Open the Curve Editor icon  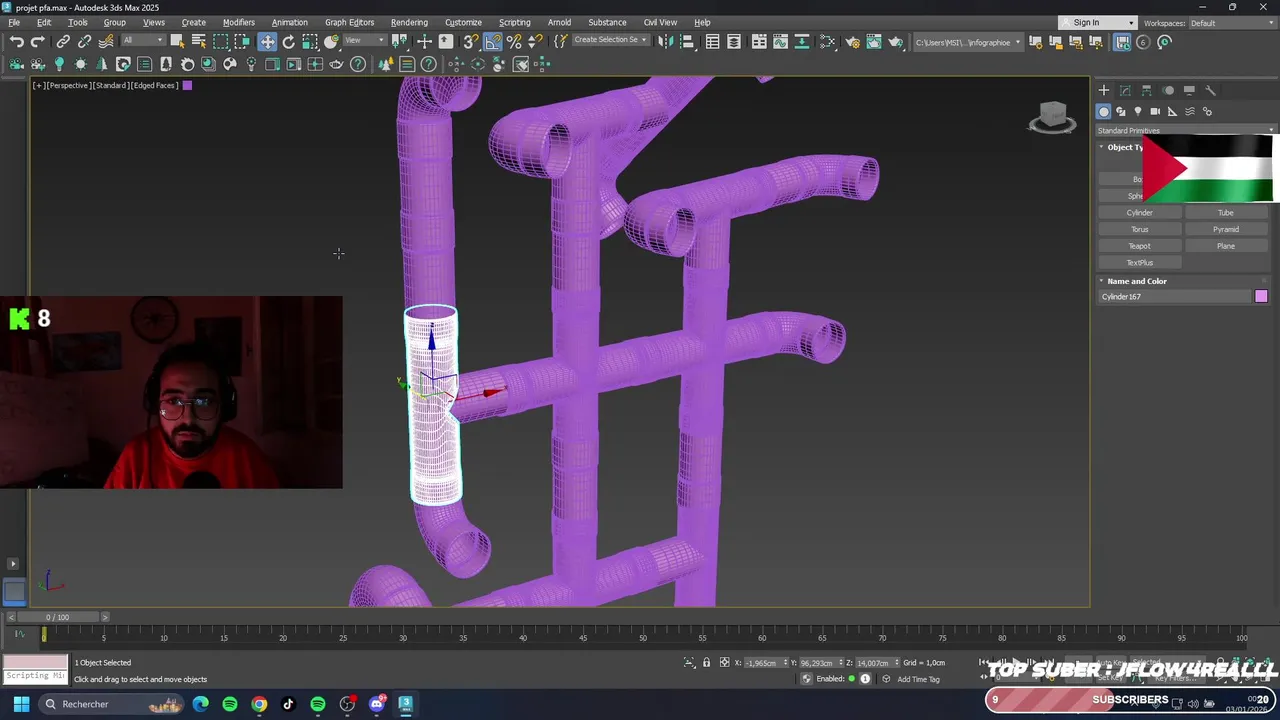780,42
